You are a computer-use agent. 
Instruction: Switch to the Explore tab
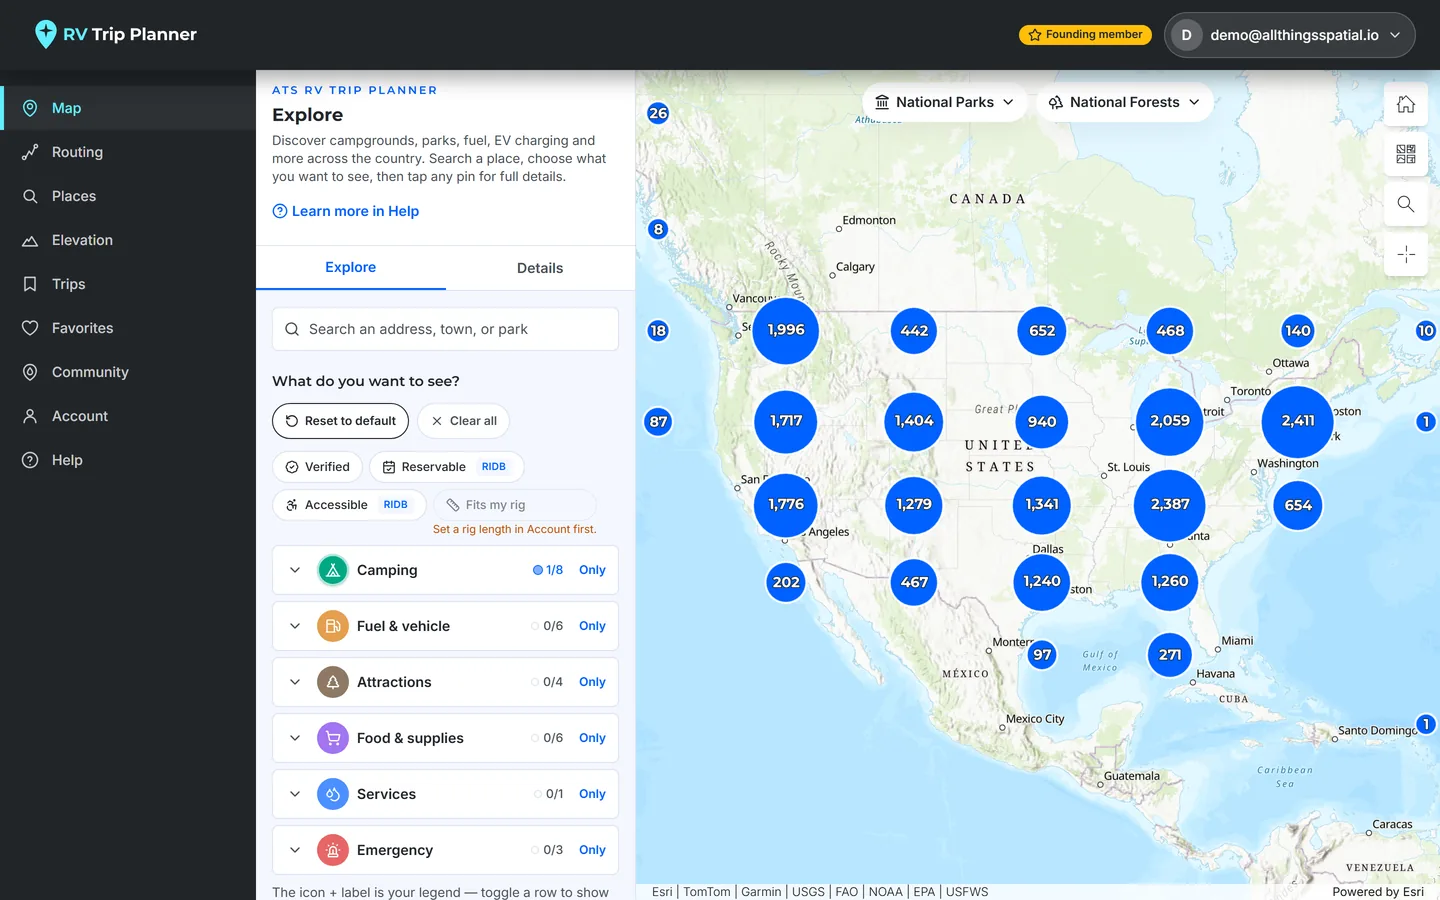point(351,268)
